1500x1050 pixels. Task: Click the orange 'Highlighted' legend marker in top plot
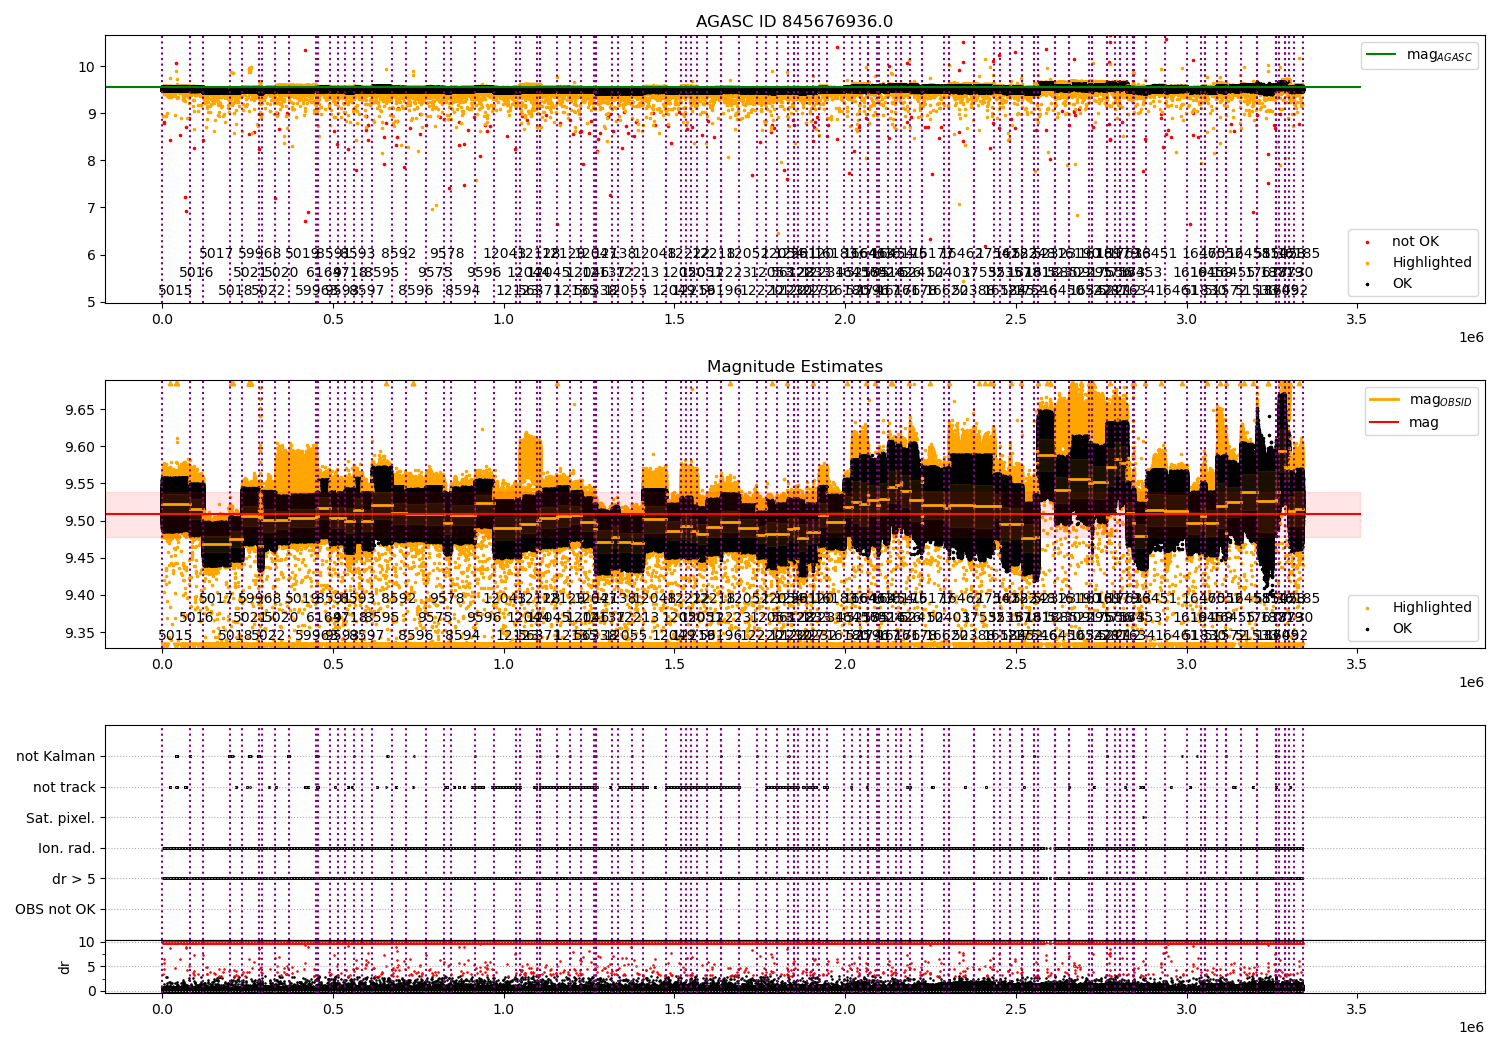(x=1367, y=263)
